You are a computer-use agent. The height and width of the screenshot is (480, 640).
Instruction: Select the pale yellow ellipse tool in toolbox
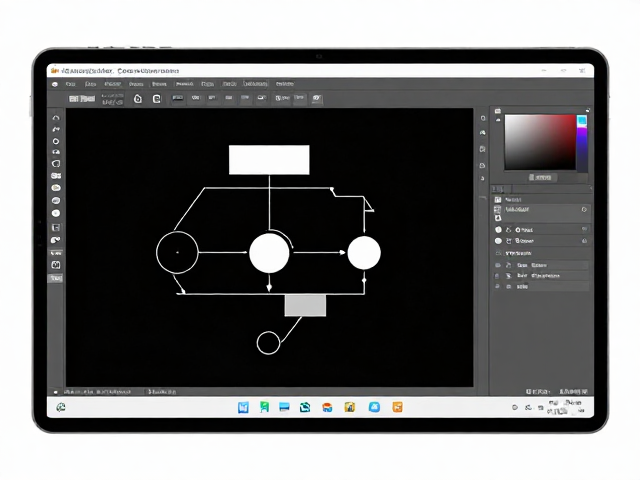point(56,188)
